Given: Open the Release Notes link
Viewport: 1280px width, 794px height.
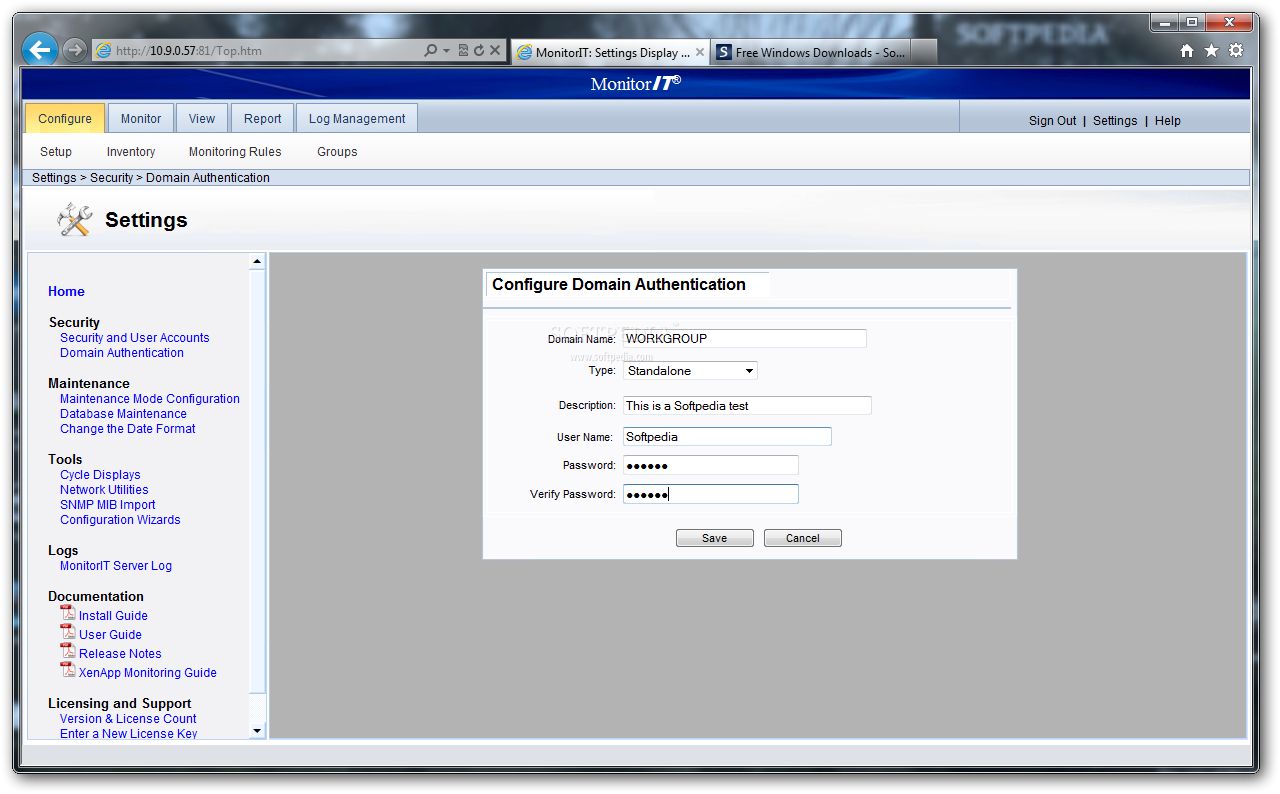Looking at the screenshot, I should (x=120, y=654).
